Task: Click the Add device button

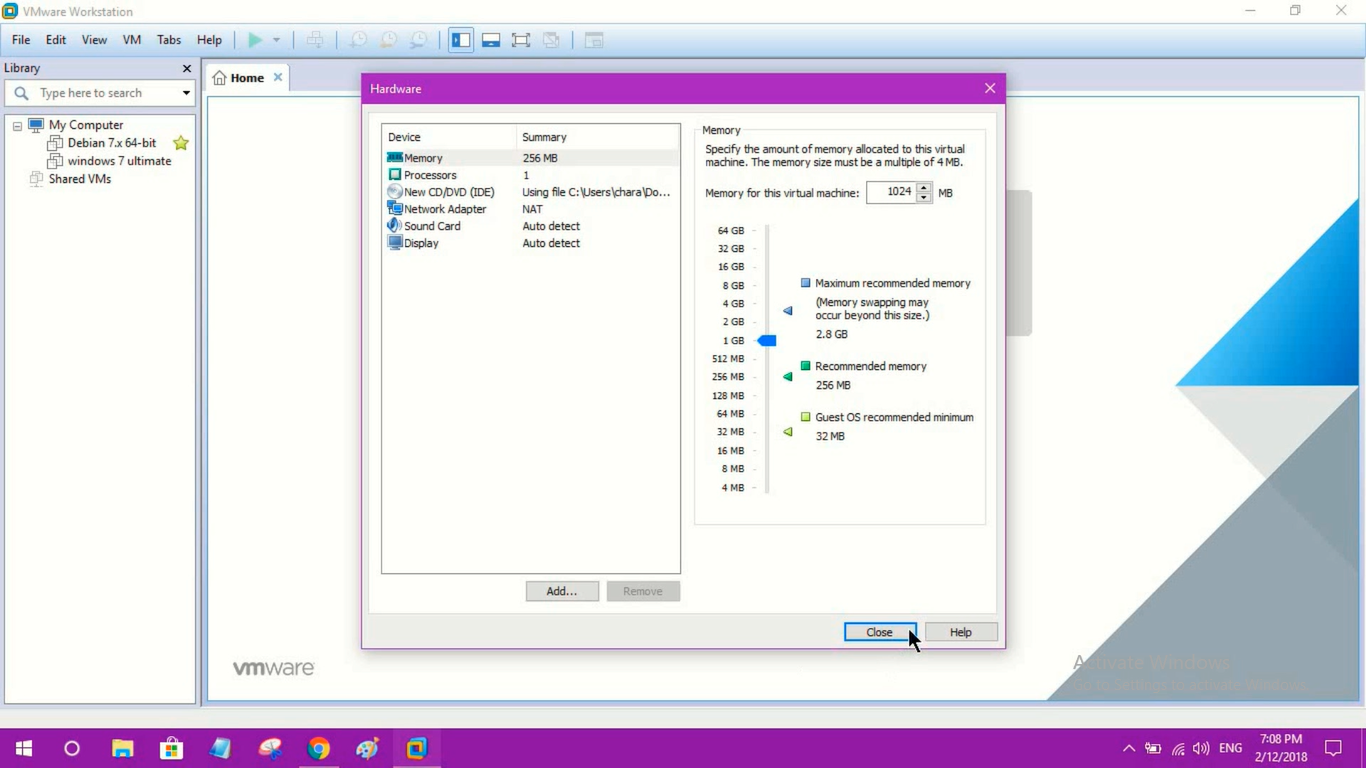Action: [561, 591]
